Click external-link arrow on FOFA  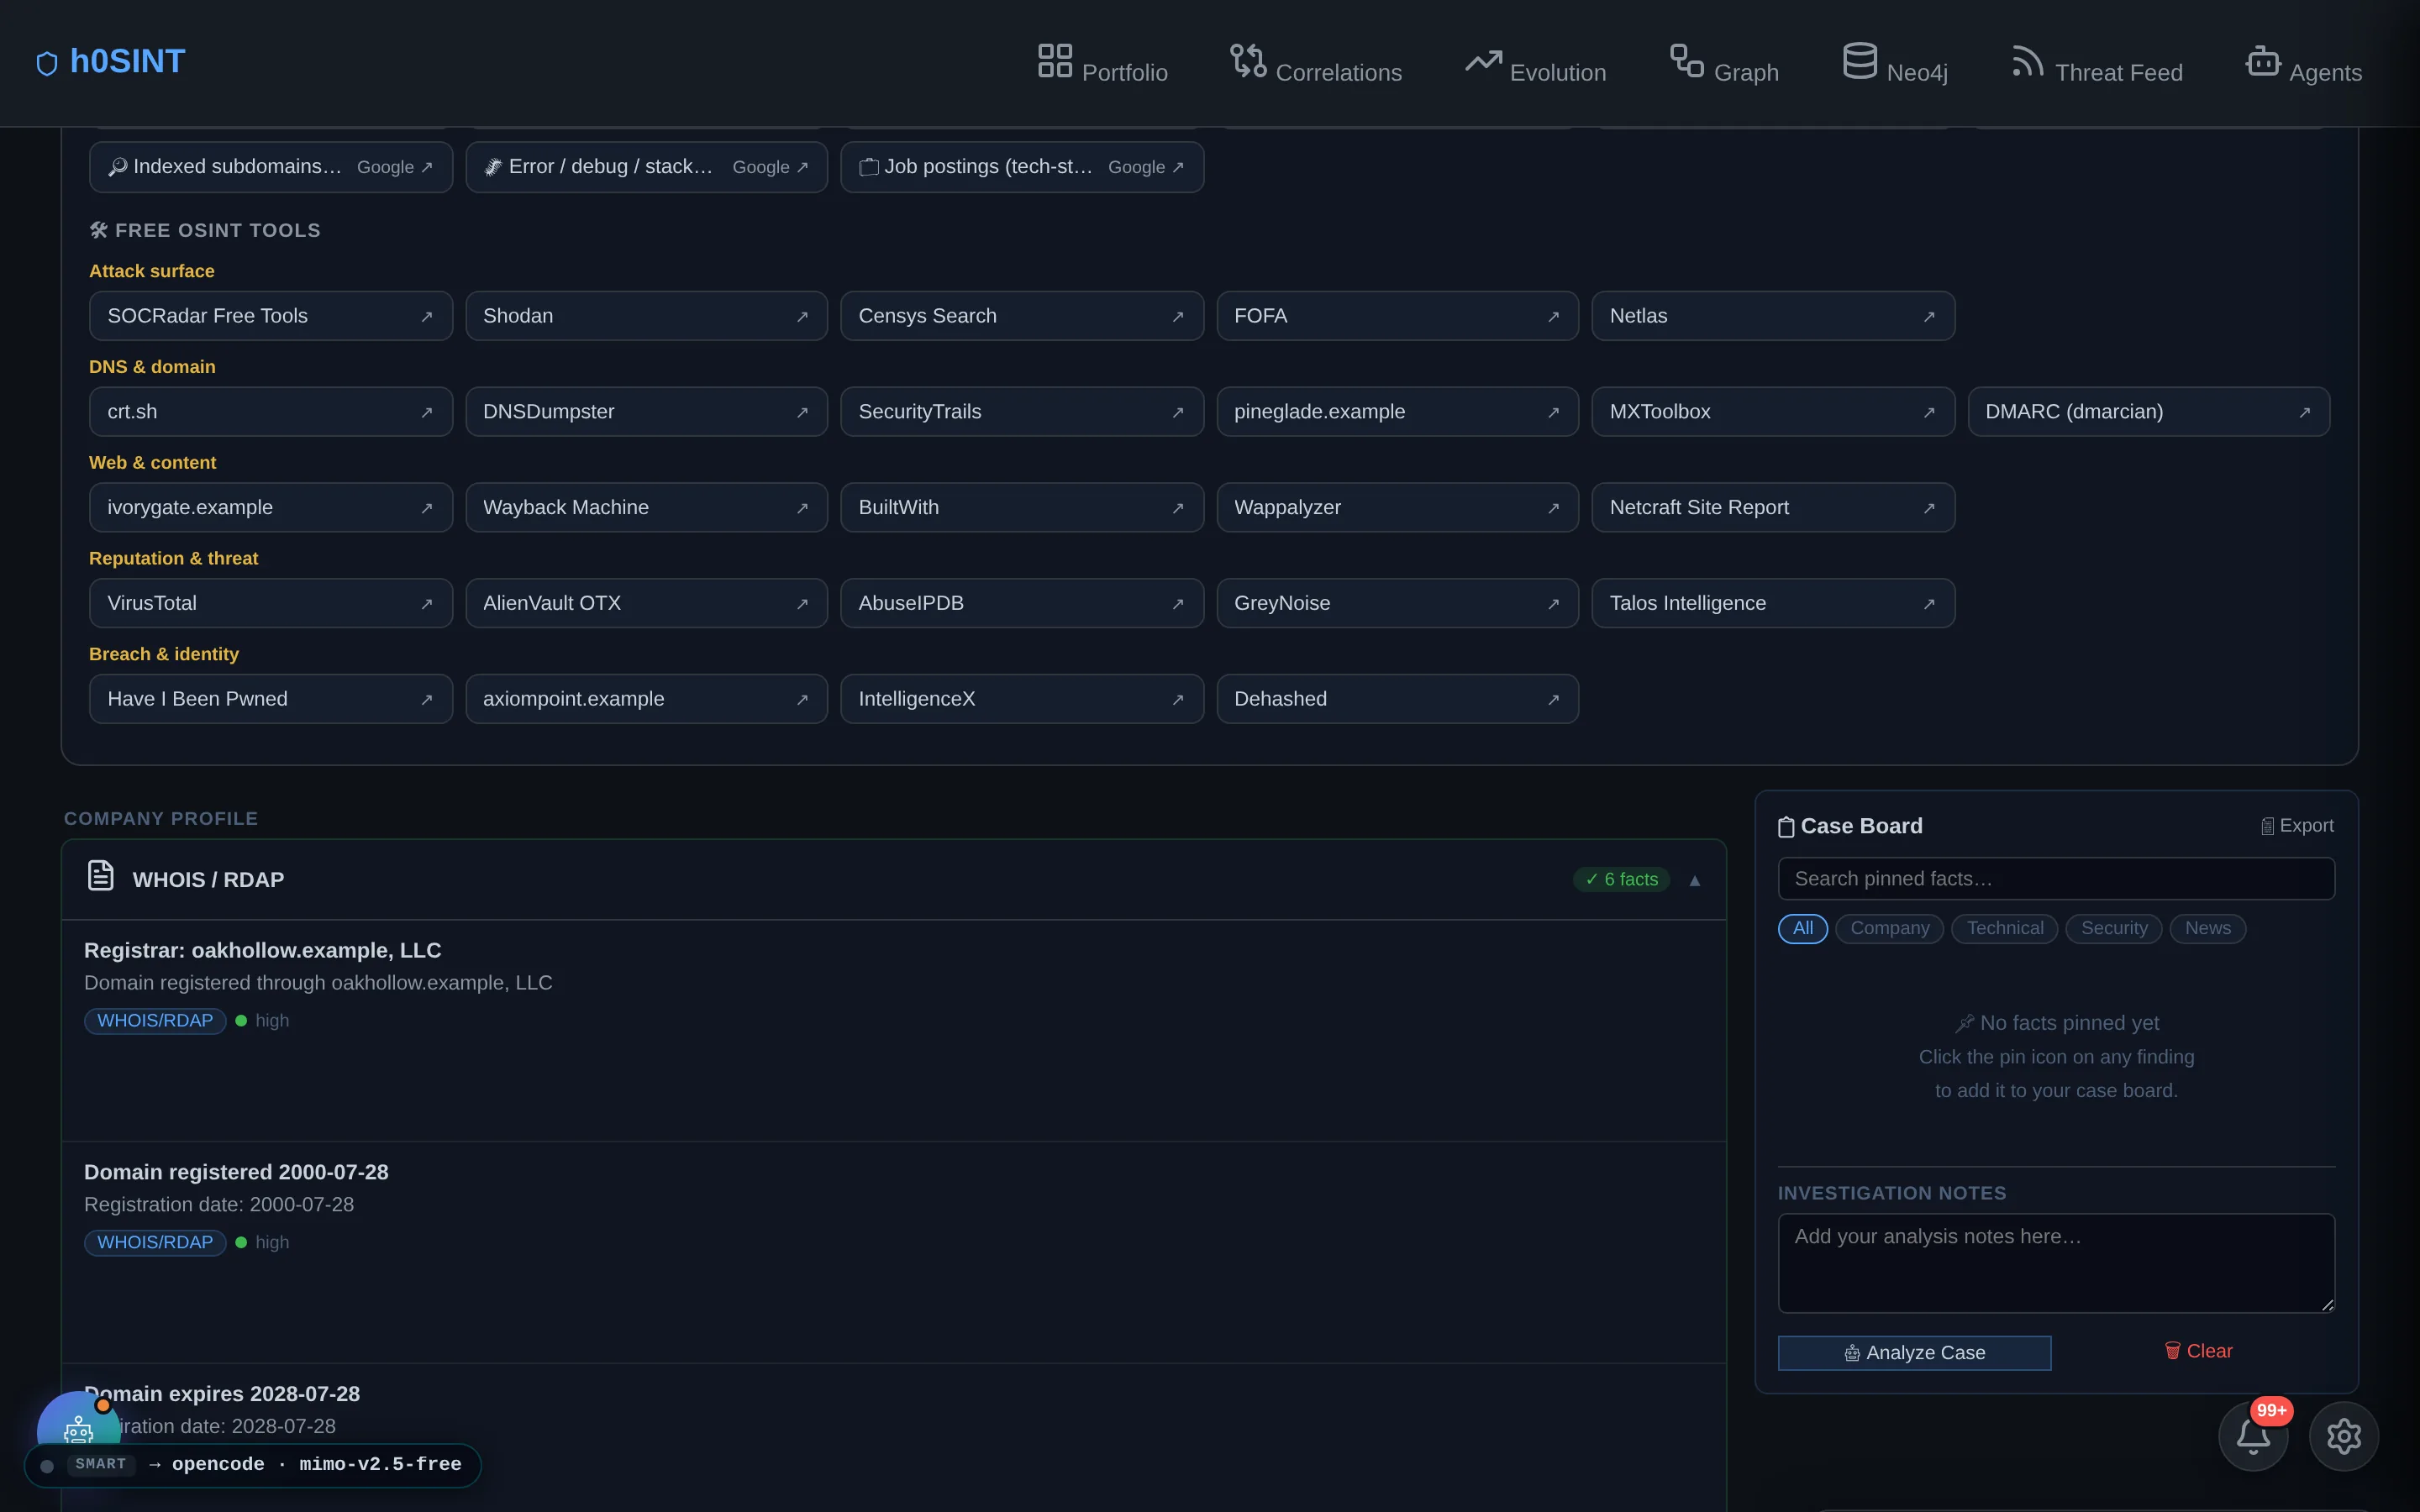click(1553, 317)
